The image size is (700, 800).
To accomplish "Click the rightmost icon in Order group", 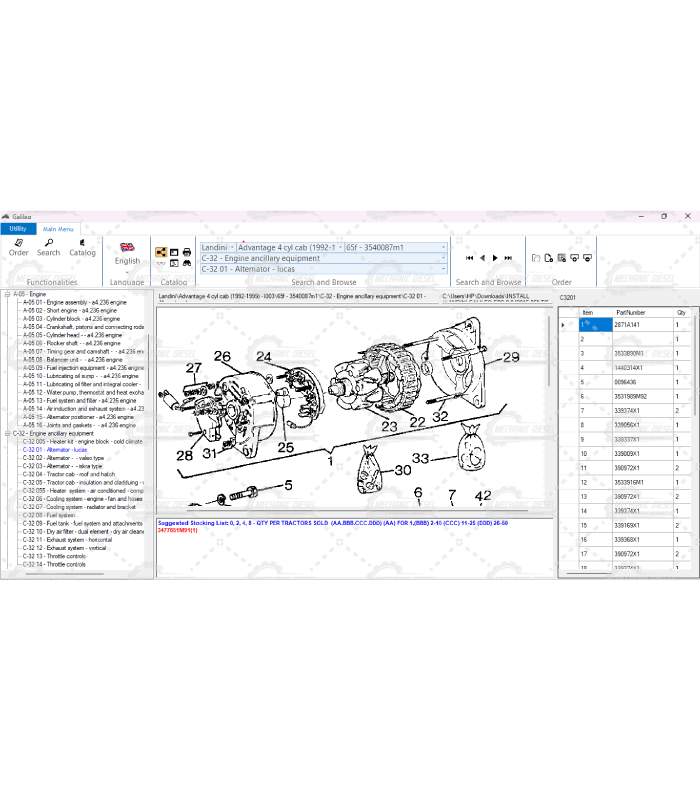I will [x=588, y=258].
